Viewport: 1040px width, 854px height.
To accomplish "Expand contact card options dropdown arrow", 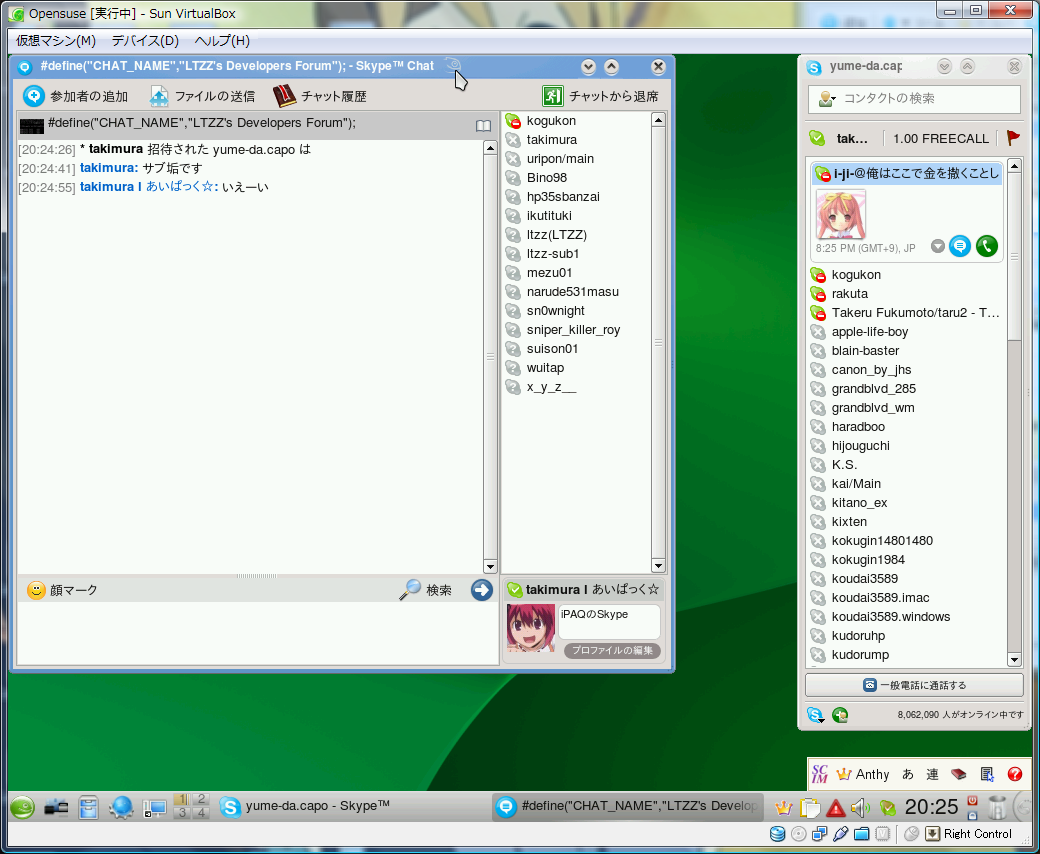I will coord(937,246).
